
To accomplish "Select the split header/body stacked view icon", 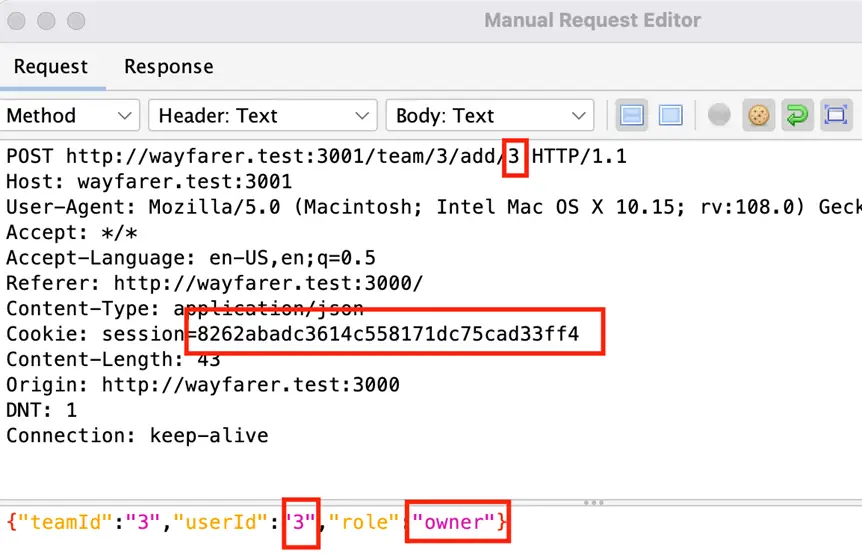I will [x=632, y=115].
